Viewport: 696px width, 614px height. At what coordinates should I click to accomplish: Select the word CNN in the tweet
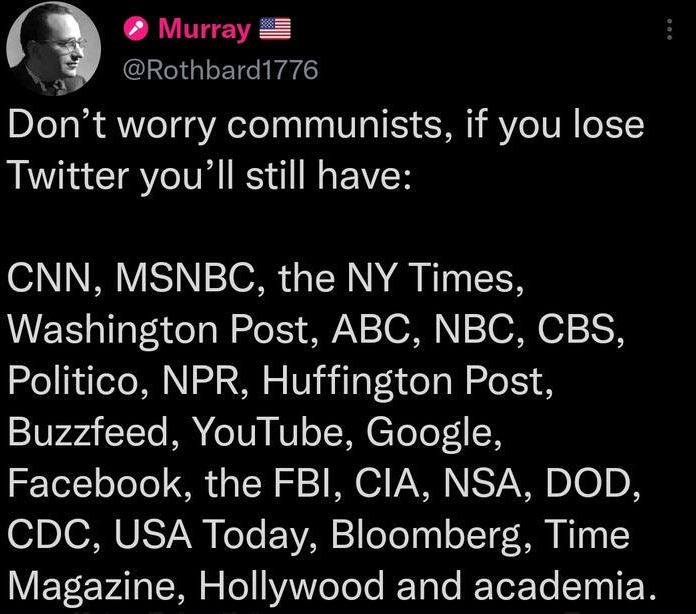pyautogui.click(x=48, y=277)
